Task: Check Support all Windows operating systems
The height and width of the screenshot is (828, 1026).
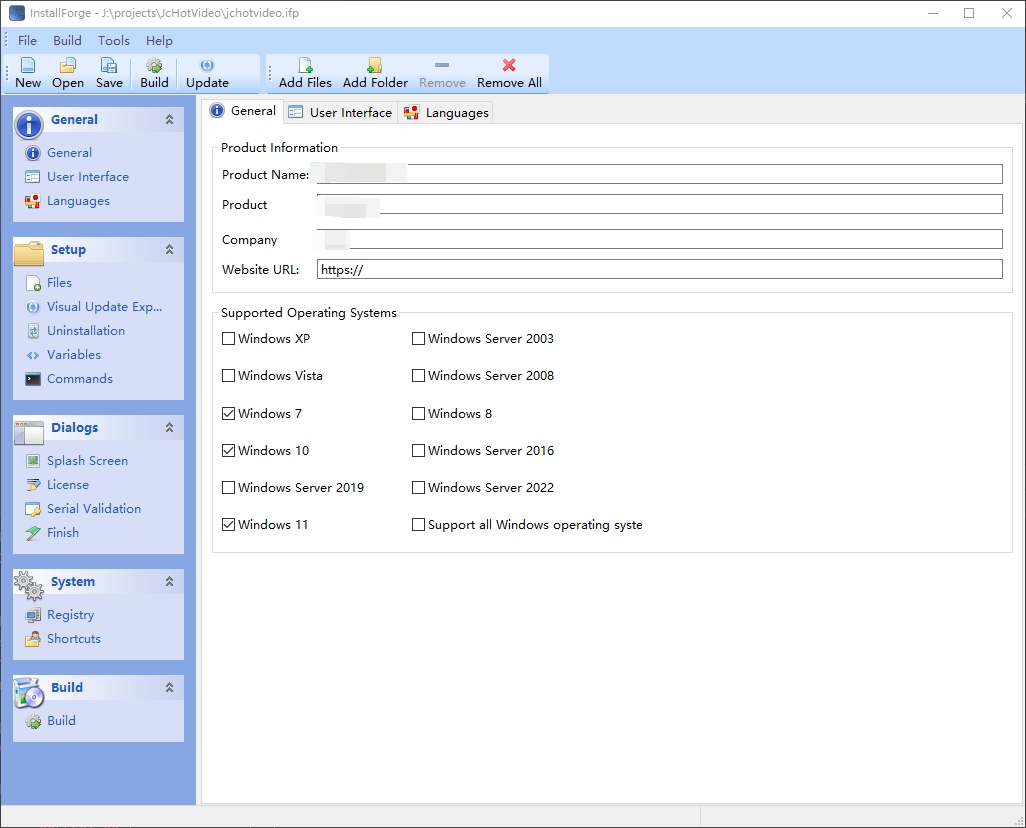Action: pyautogui.click(x=418, y=524)
